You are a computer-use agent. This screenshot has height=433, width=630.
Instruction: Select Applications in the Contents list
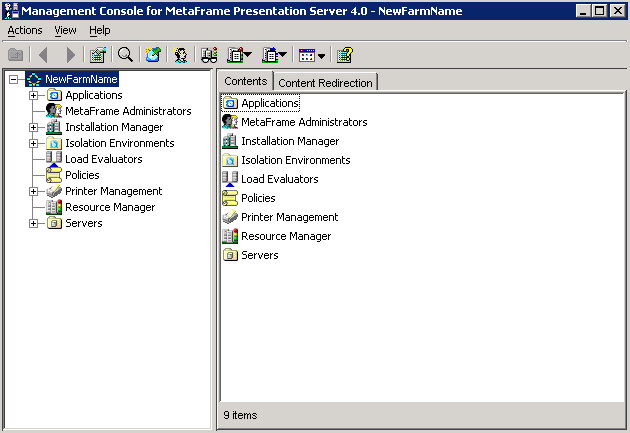pos(270,103)
